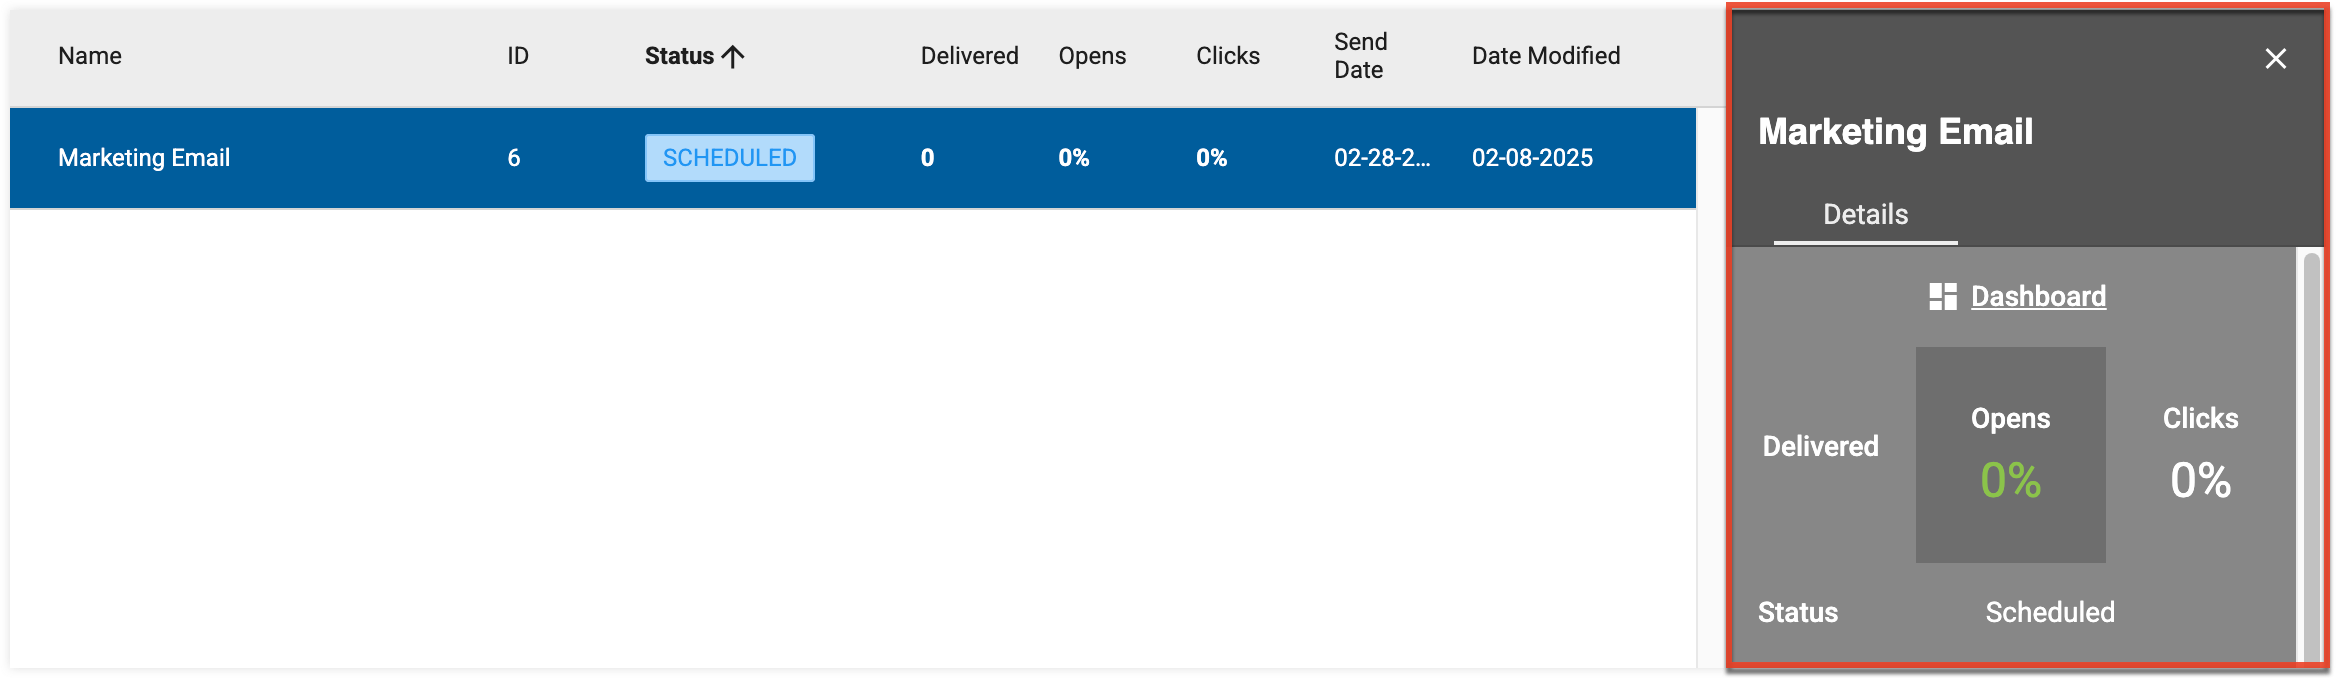Click the details panel vertical scrollbar

(x=2311, y=450)
